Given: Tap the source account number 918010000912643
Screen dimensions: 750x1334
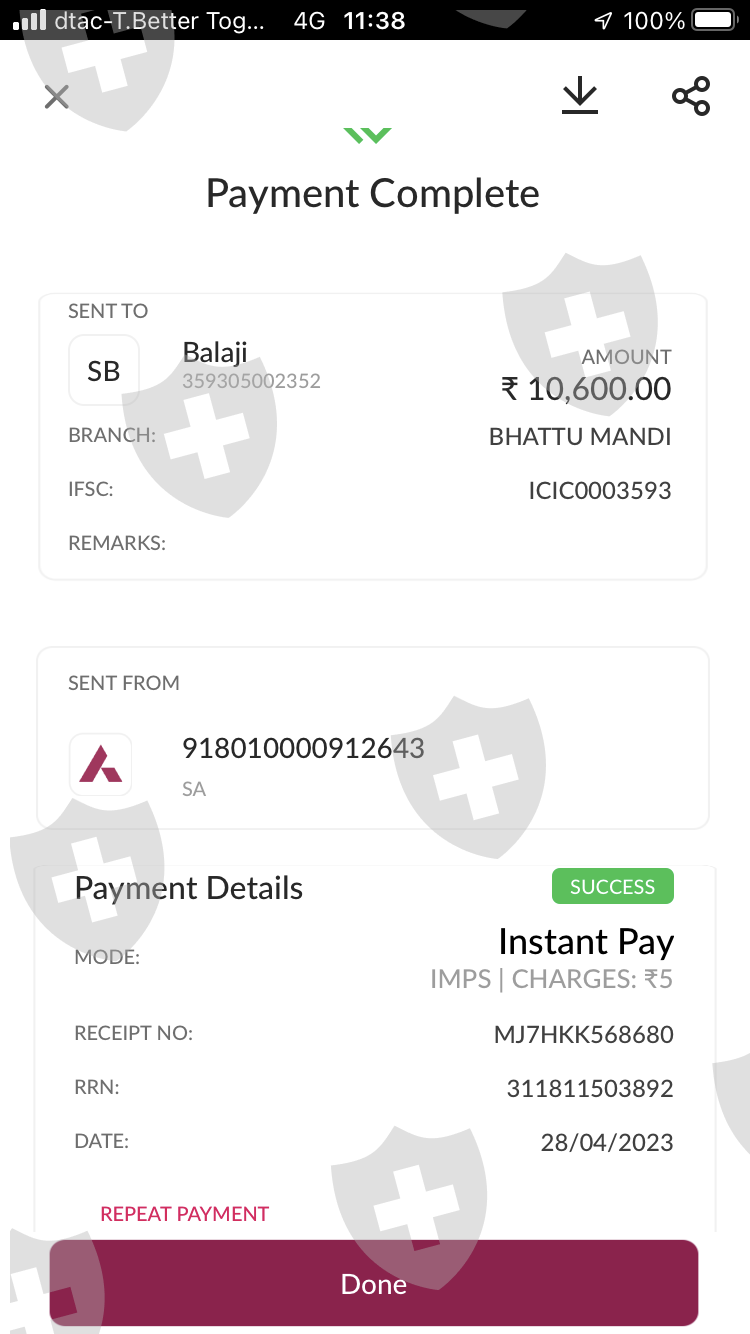Looking at the screenshot, I should 303,748.
